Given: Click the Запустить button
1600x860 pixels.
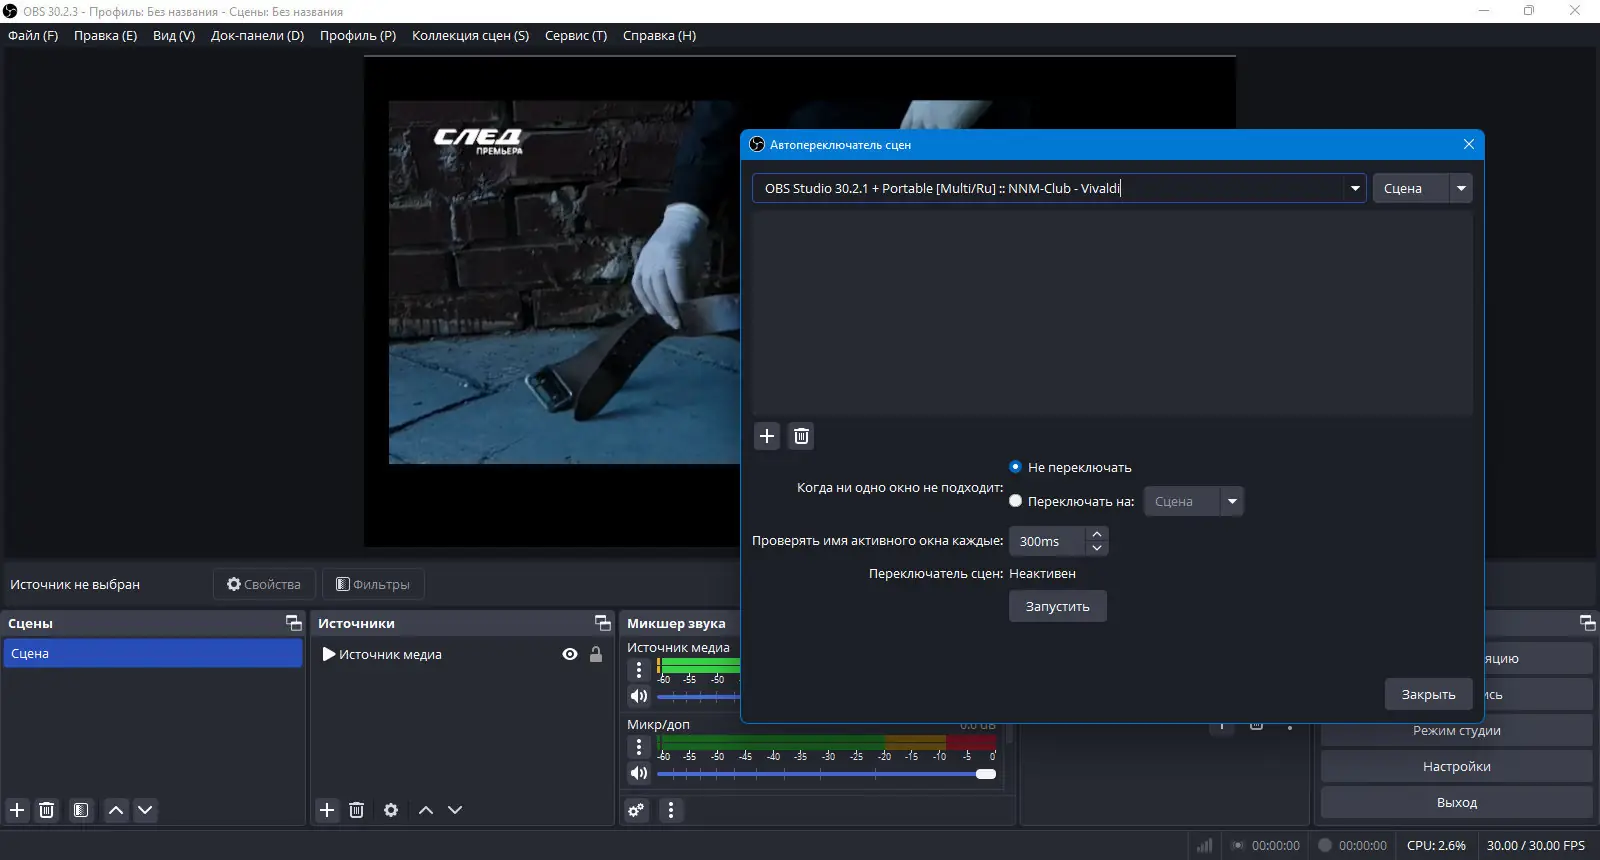Looking at the screenshot, I should (x=1057, y=606).
